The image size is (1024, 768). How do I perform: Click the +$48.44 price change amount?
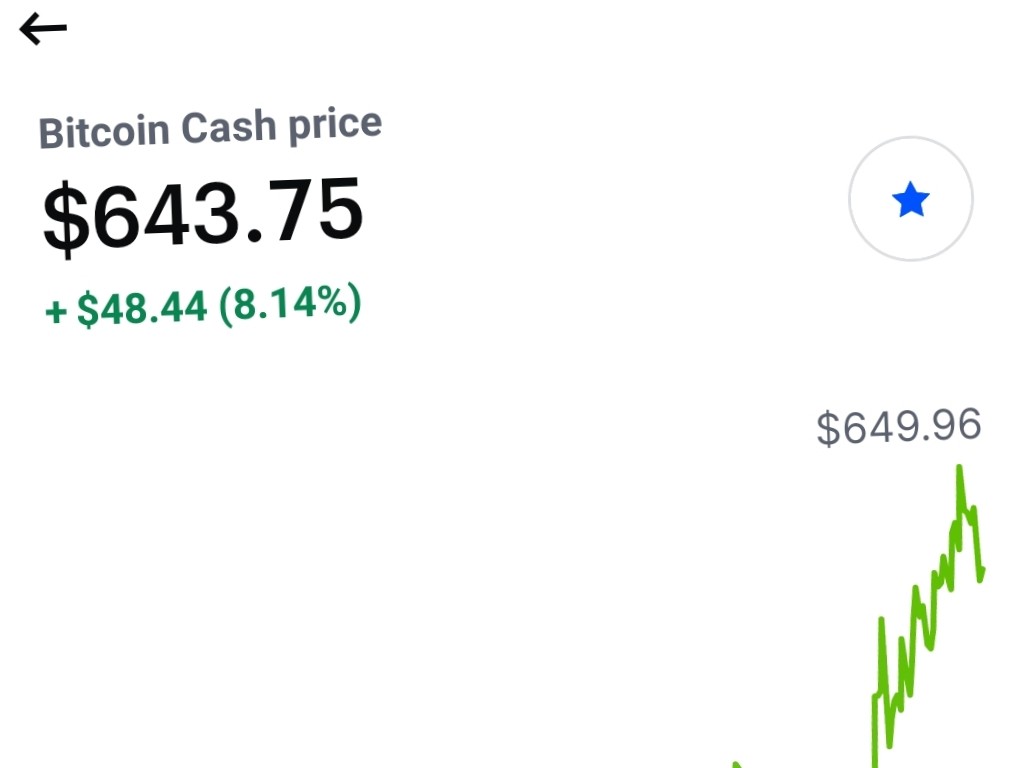(x=126, y=308)
